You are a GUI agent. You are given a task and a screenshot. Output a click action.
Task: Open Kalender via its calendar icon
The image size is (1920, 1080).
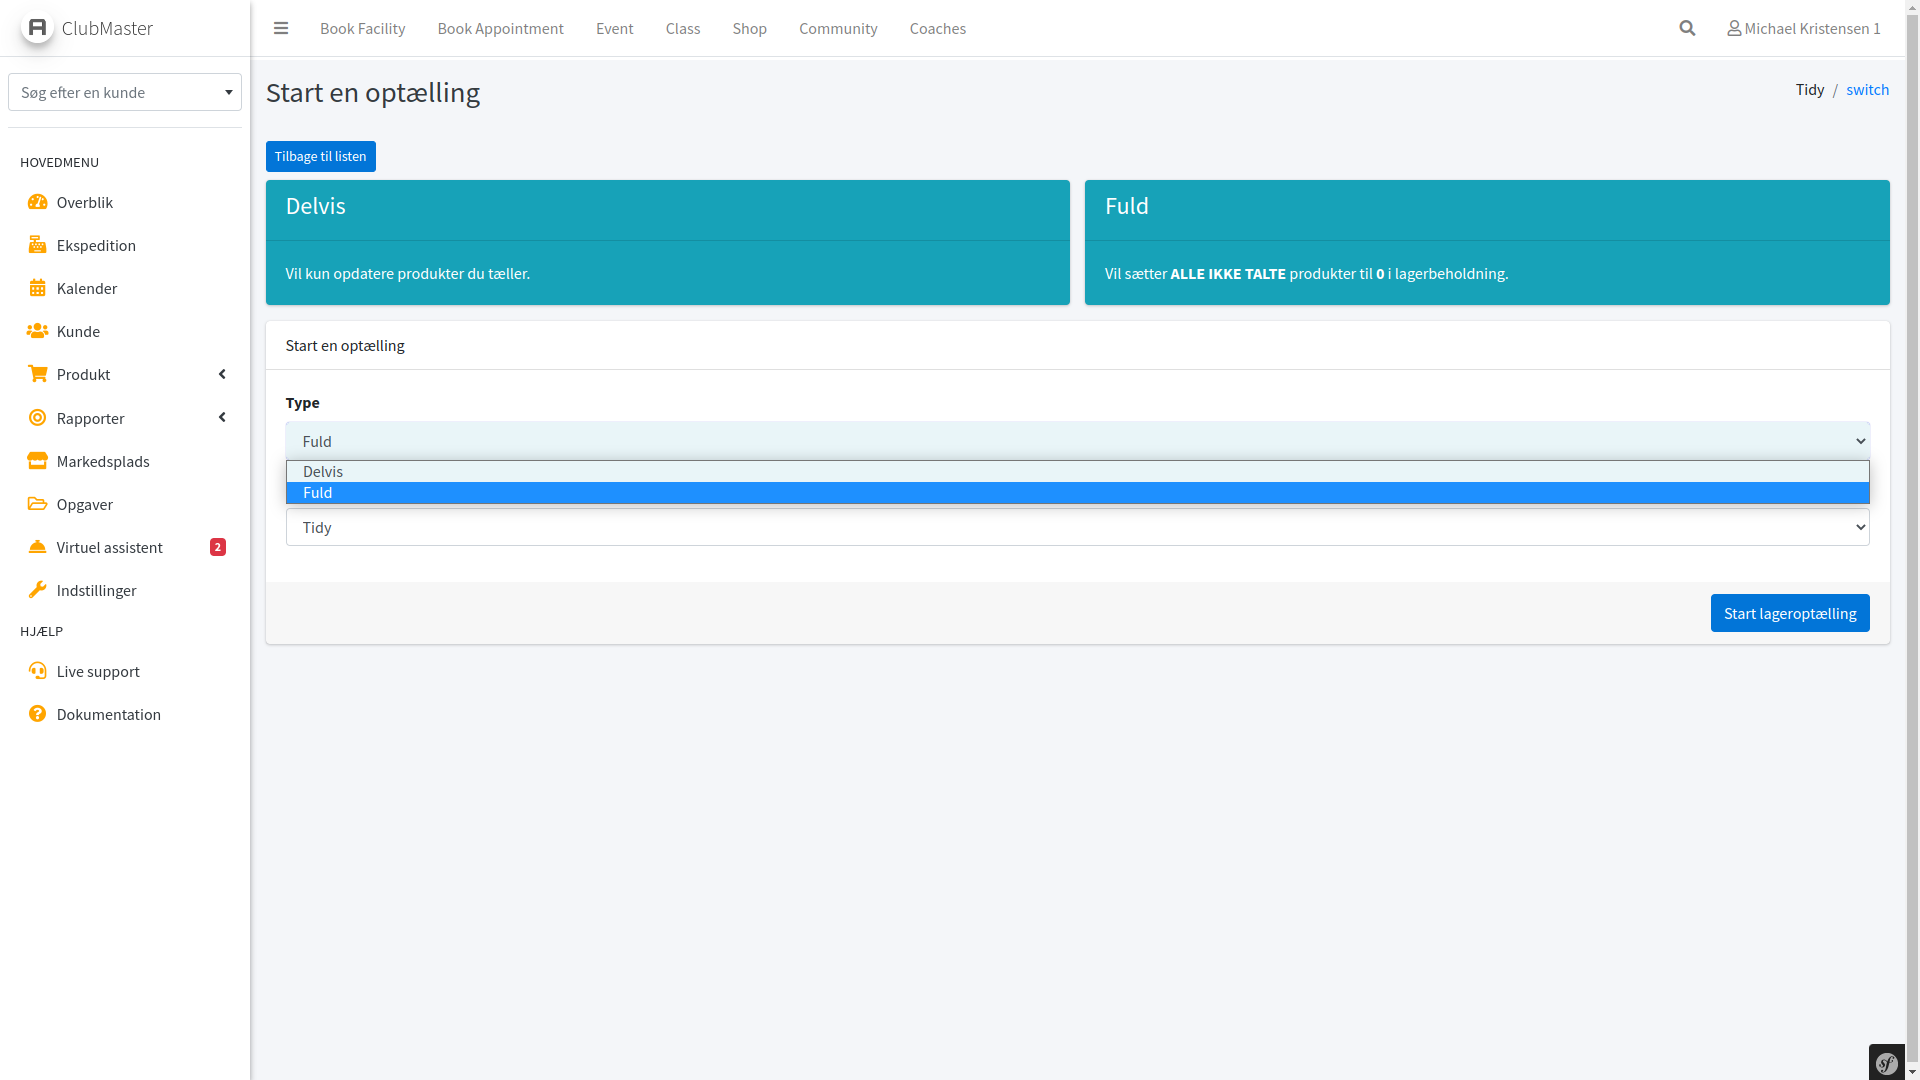(37, 288)
